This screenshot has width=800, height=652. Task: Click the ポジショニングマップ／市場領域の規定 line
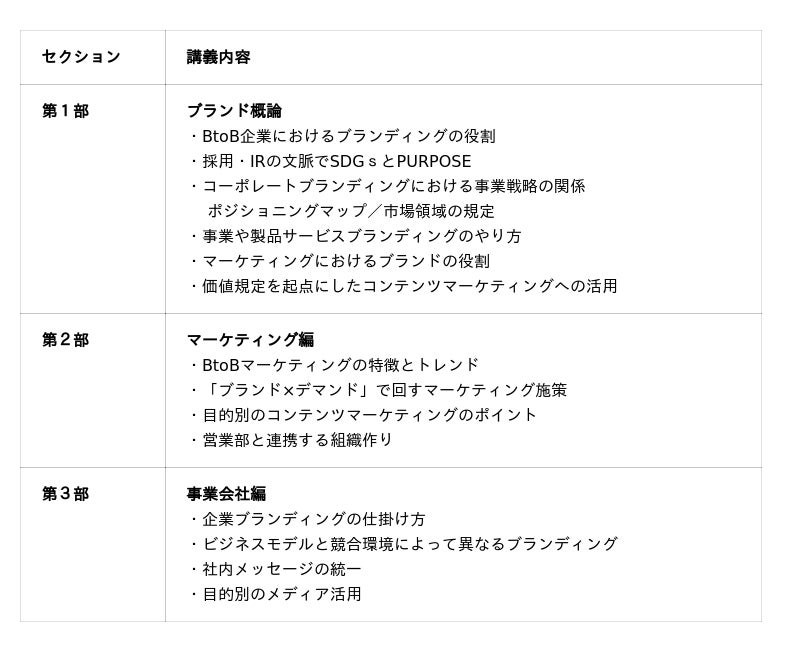coord(351,211)
